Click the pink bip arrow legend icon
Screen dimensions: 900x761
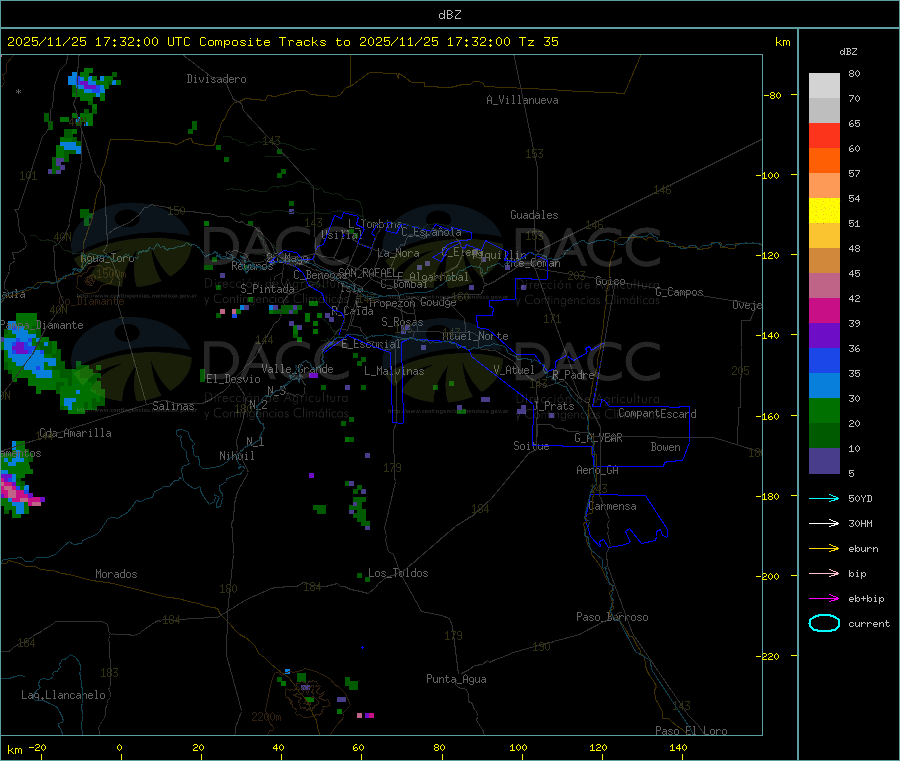click(x=824, y=573)
